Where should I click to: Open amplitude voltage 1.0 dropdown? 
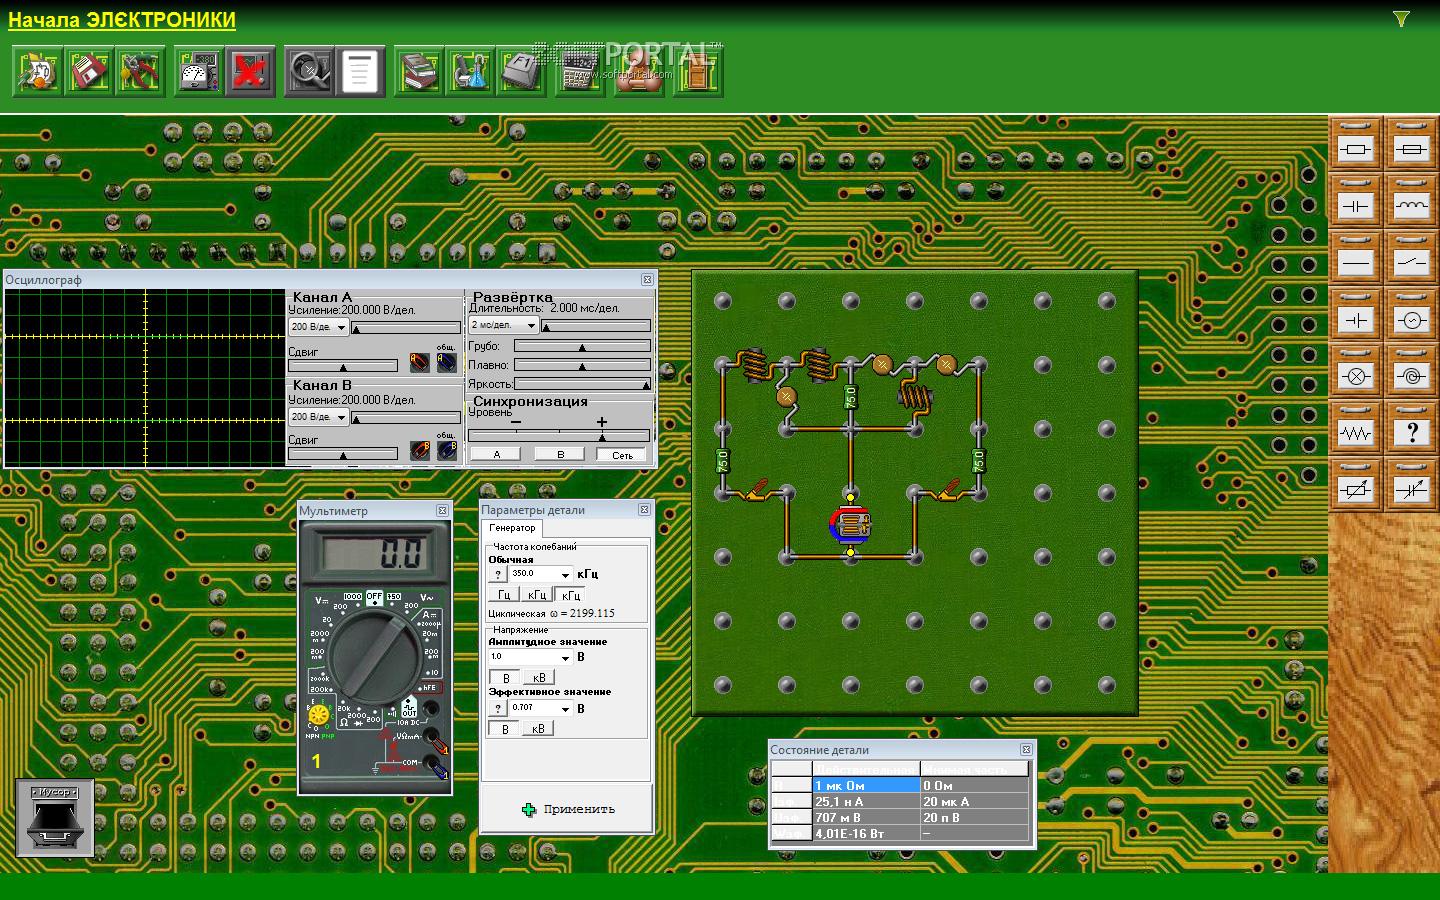pyautogui.click(x=530, y=657)
